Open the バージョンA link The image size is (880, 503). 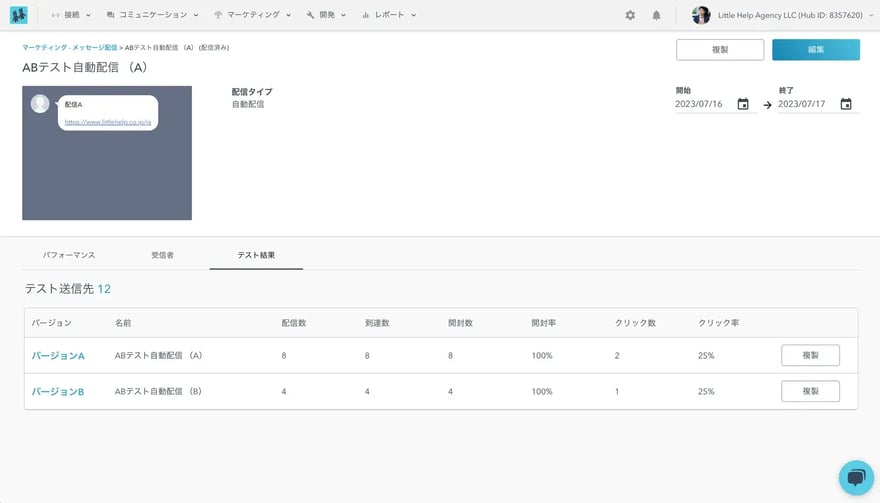[58, 356]
